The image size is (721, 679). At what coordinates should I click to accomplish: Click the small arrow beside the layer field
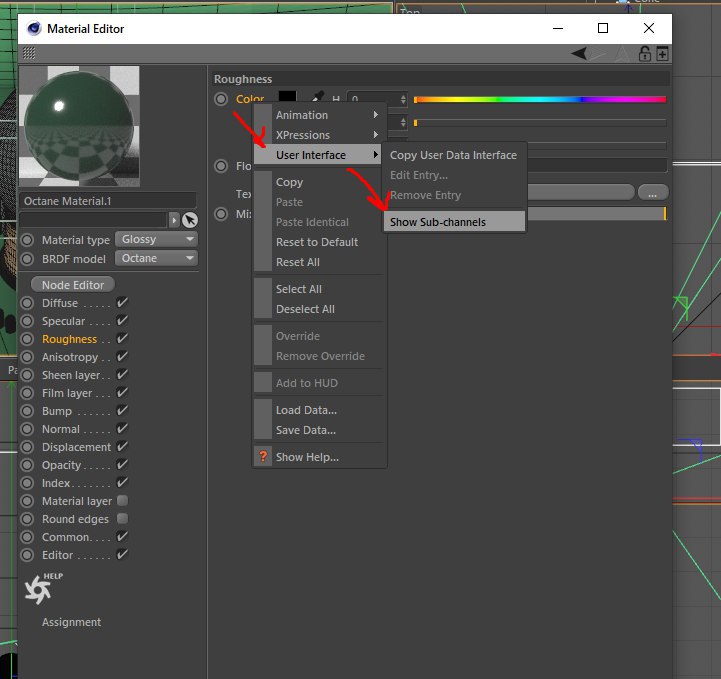(x=174, y=220)
